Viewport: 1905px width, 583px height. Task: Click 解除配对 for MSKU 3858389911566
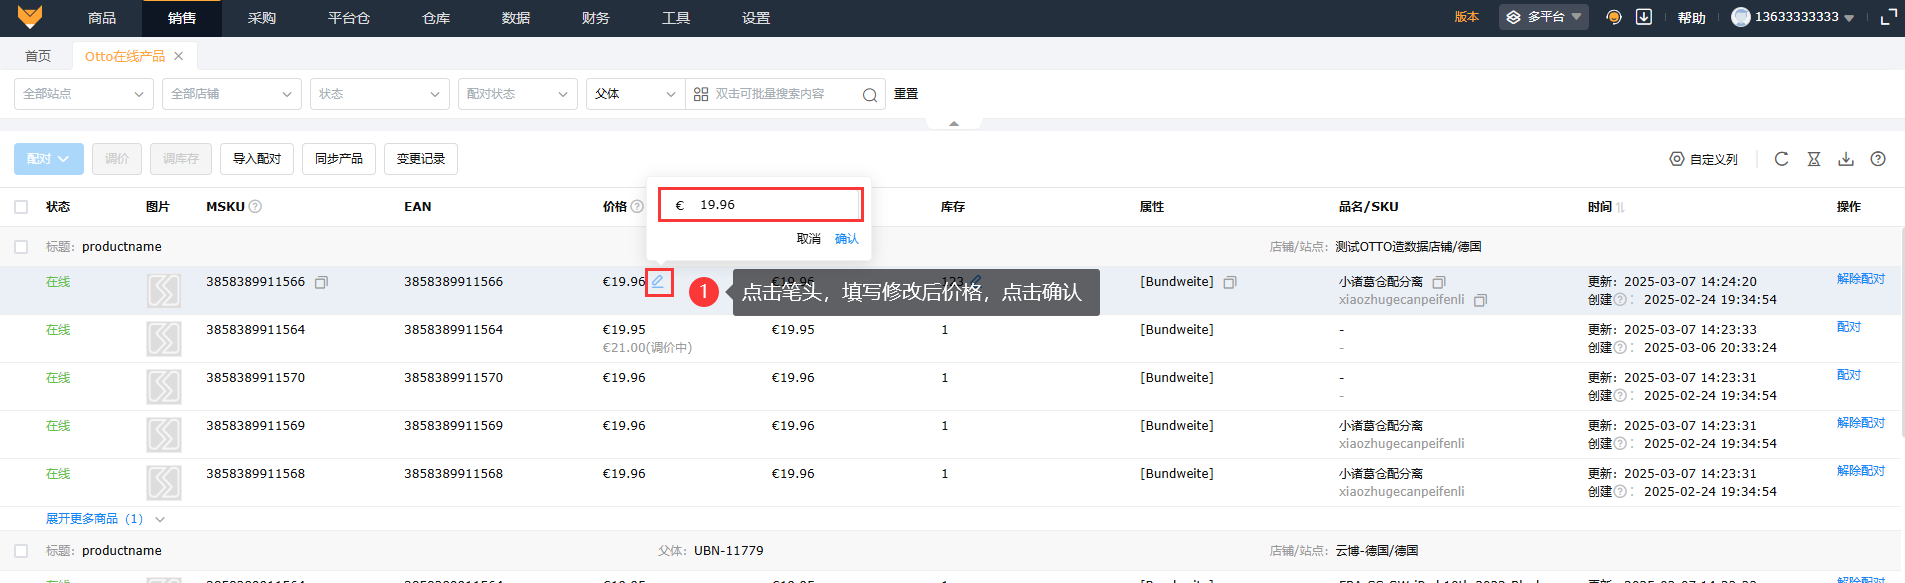(x=1861, y=279)
